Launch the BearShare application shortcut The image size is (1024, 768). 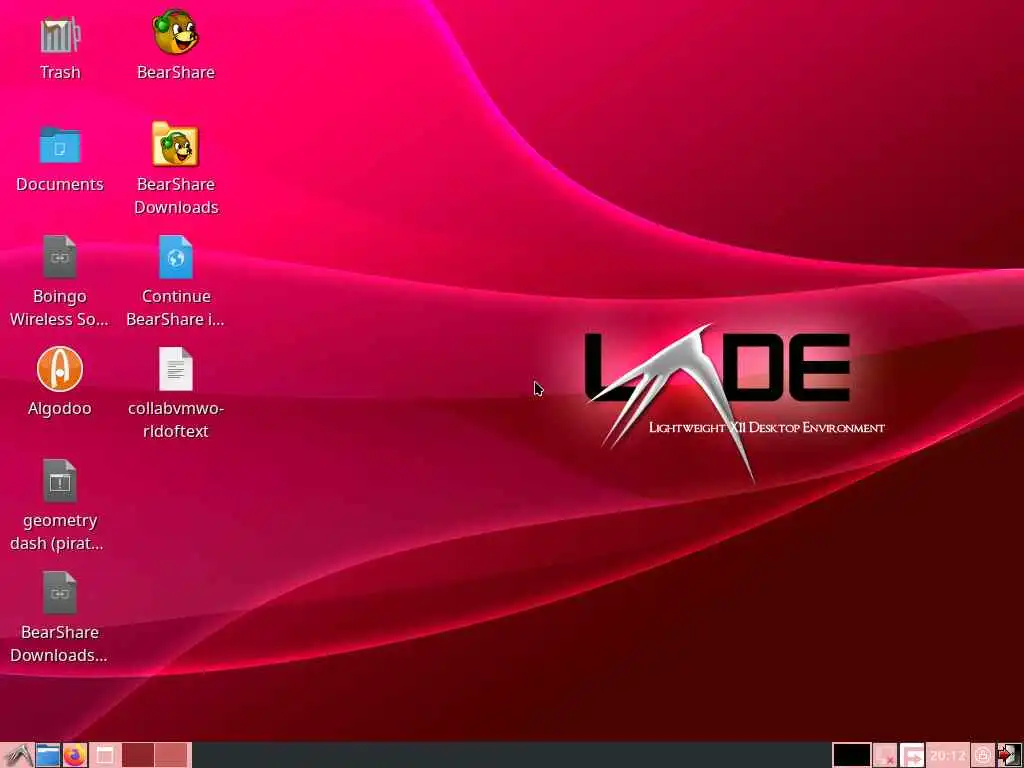[x=175, y=33]
